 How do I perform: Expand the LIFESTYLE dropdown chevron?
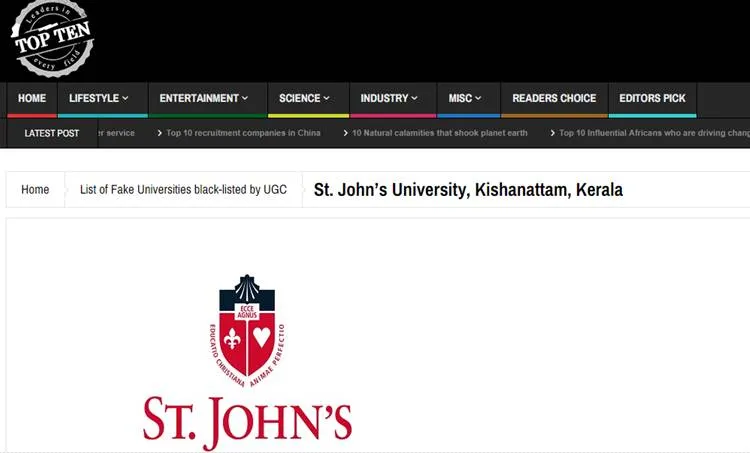[125, 99]
